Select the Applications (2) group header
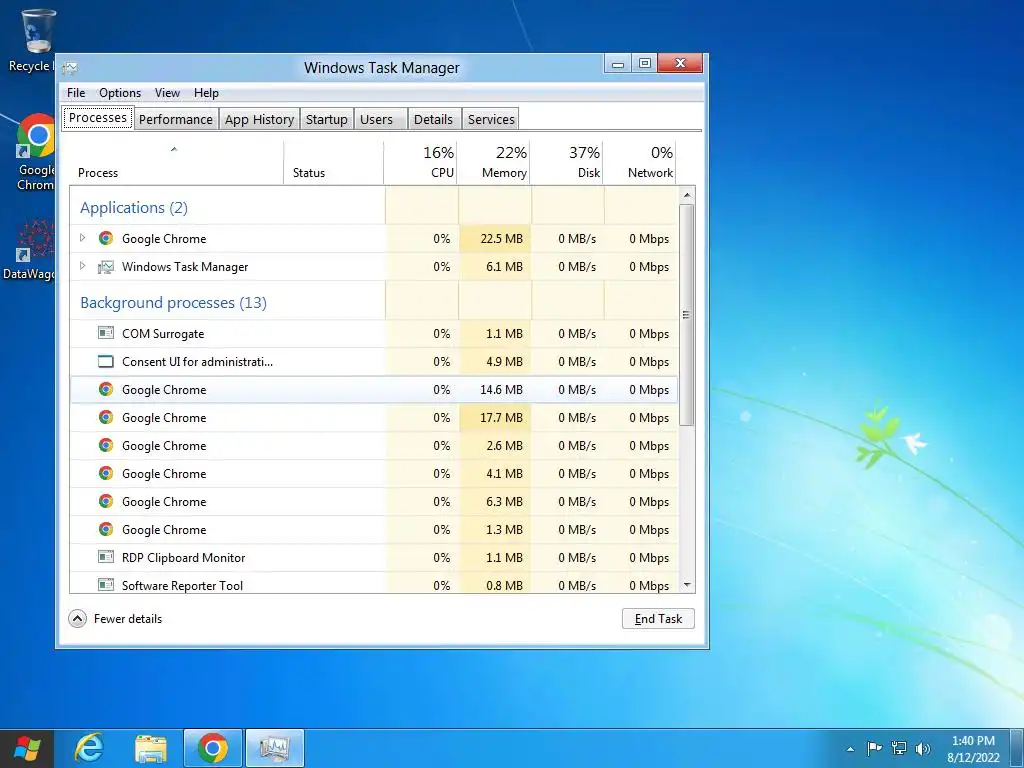1024x768 pixels. (134, 208)
